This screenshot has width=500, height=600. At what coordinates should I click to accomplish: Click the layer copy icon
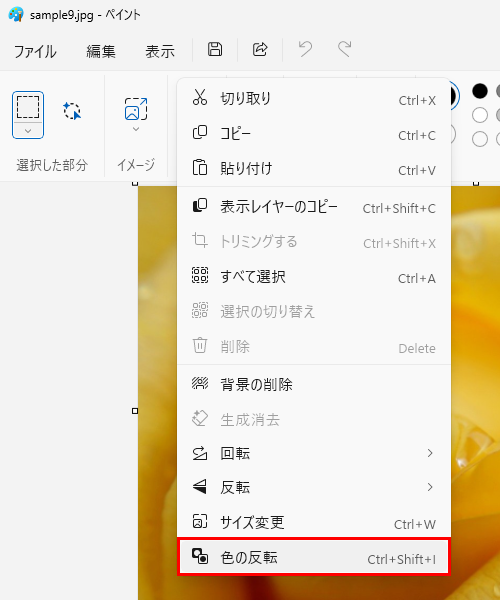pyautogui.click(x=200, y=205)
